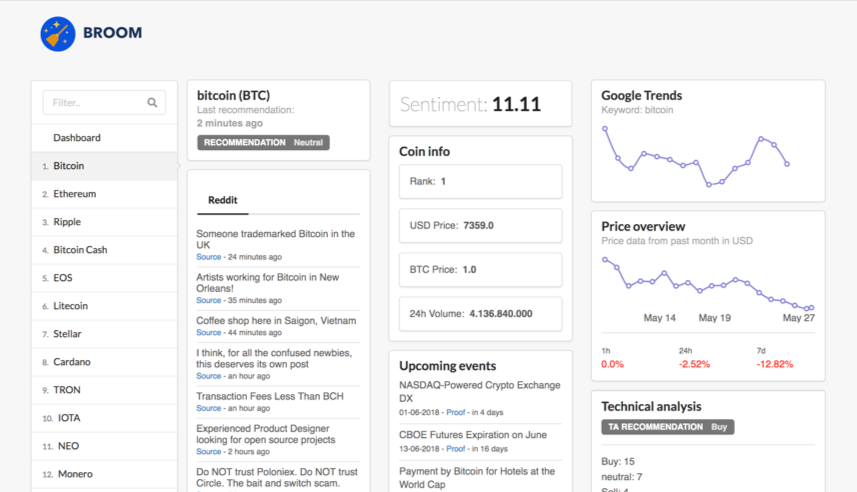Image resolution: width=857 pixels, height=492 pixels.
Task: Click the Rank: 1 field
Action: (480, 181)
